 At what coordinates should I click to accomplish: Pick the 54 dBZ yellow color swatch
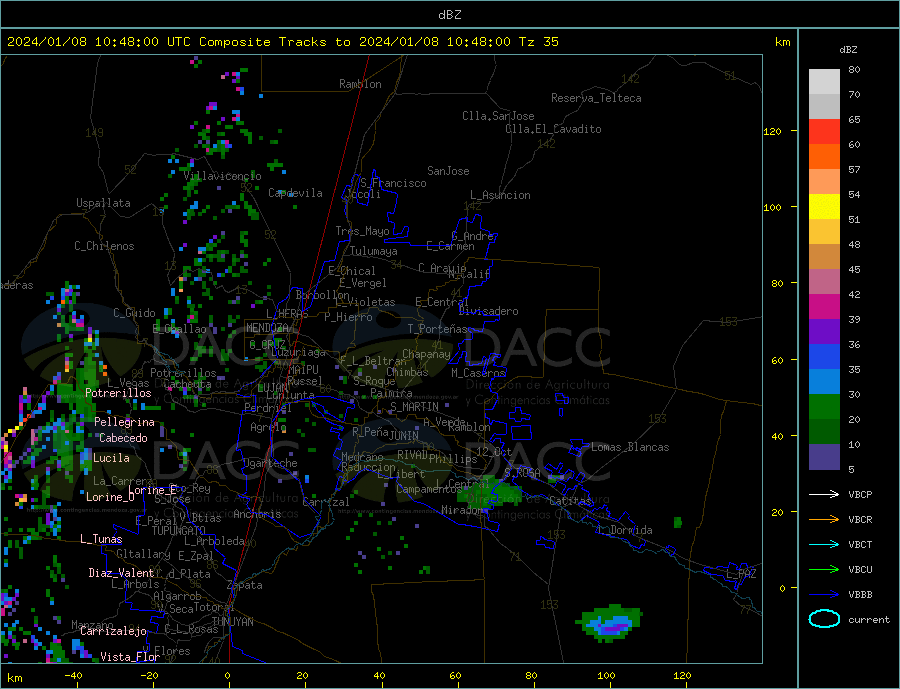(824, 207)
